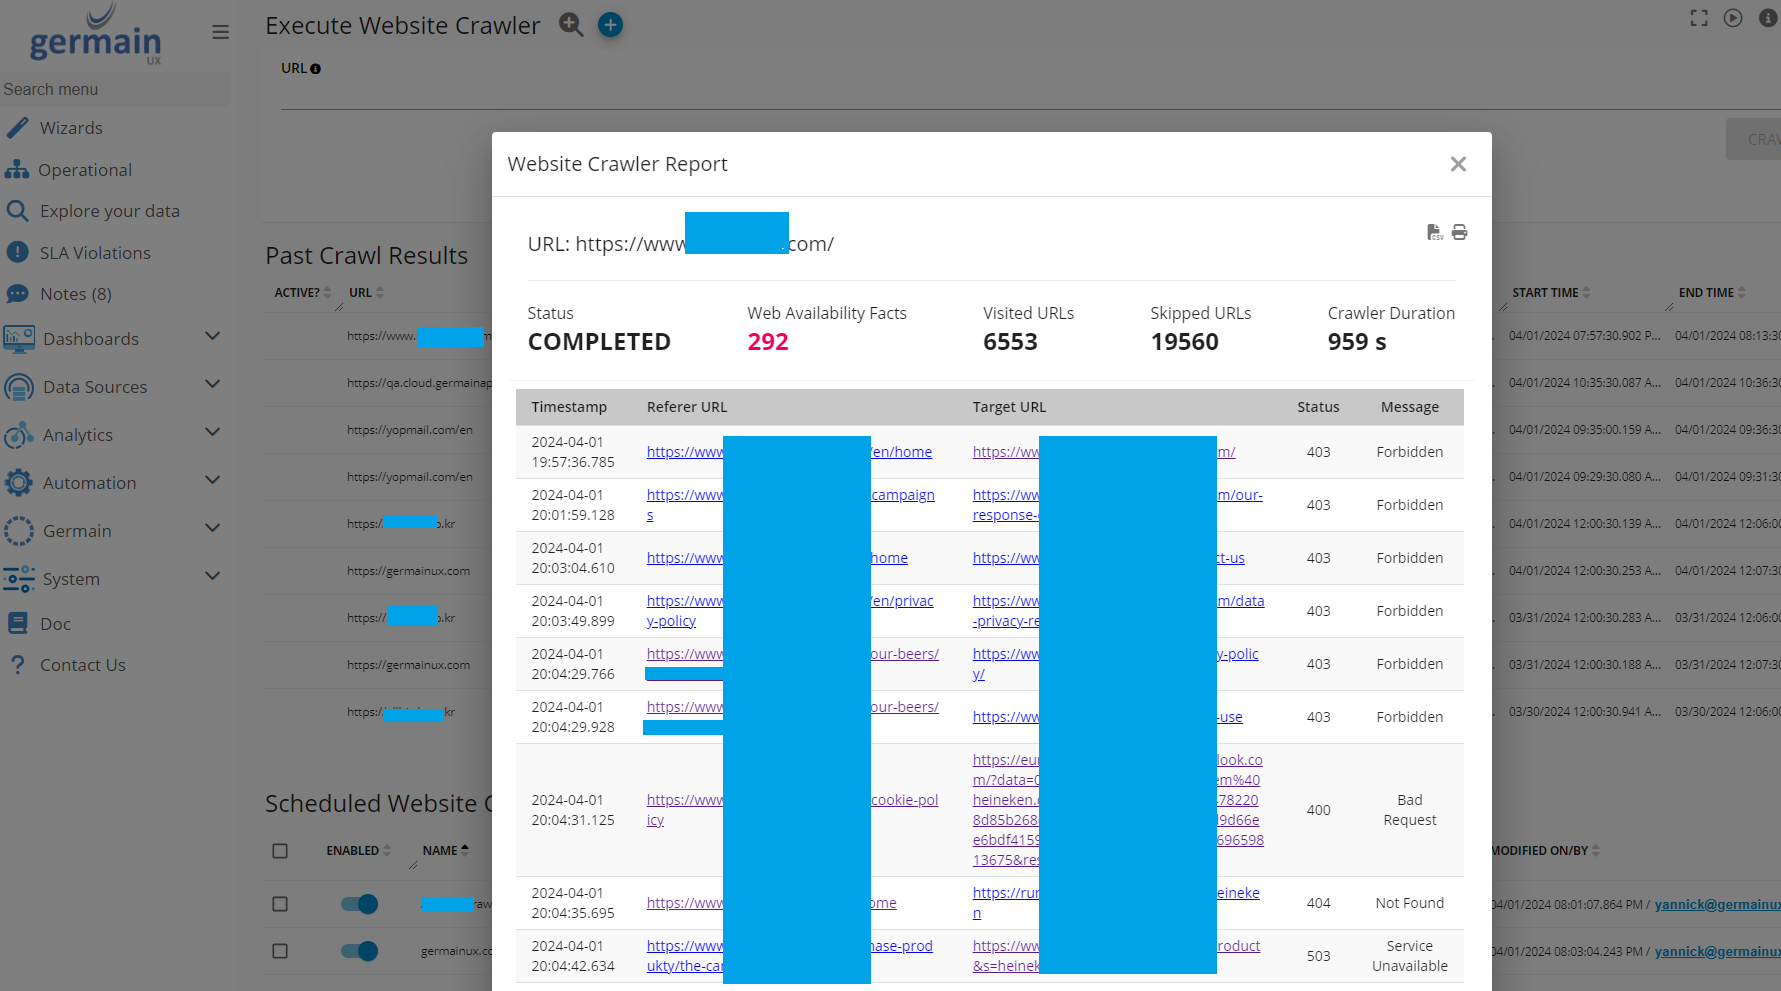Viewport: 1781px width, 991px height.
Task: Open SLA Violations from sidebar
Action: pos(95,253)
